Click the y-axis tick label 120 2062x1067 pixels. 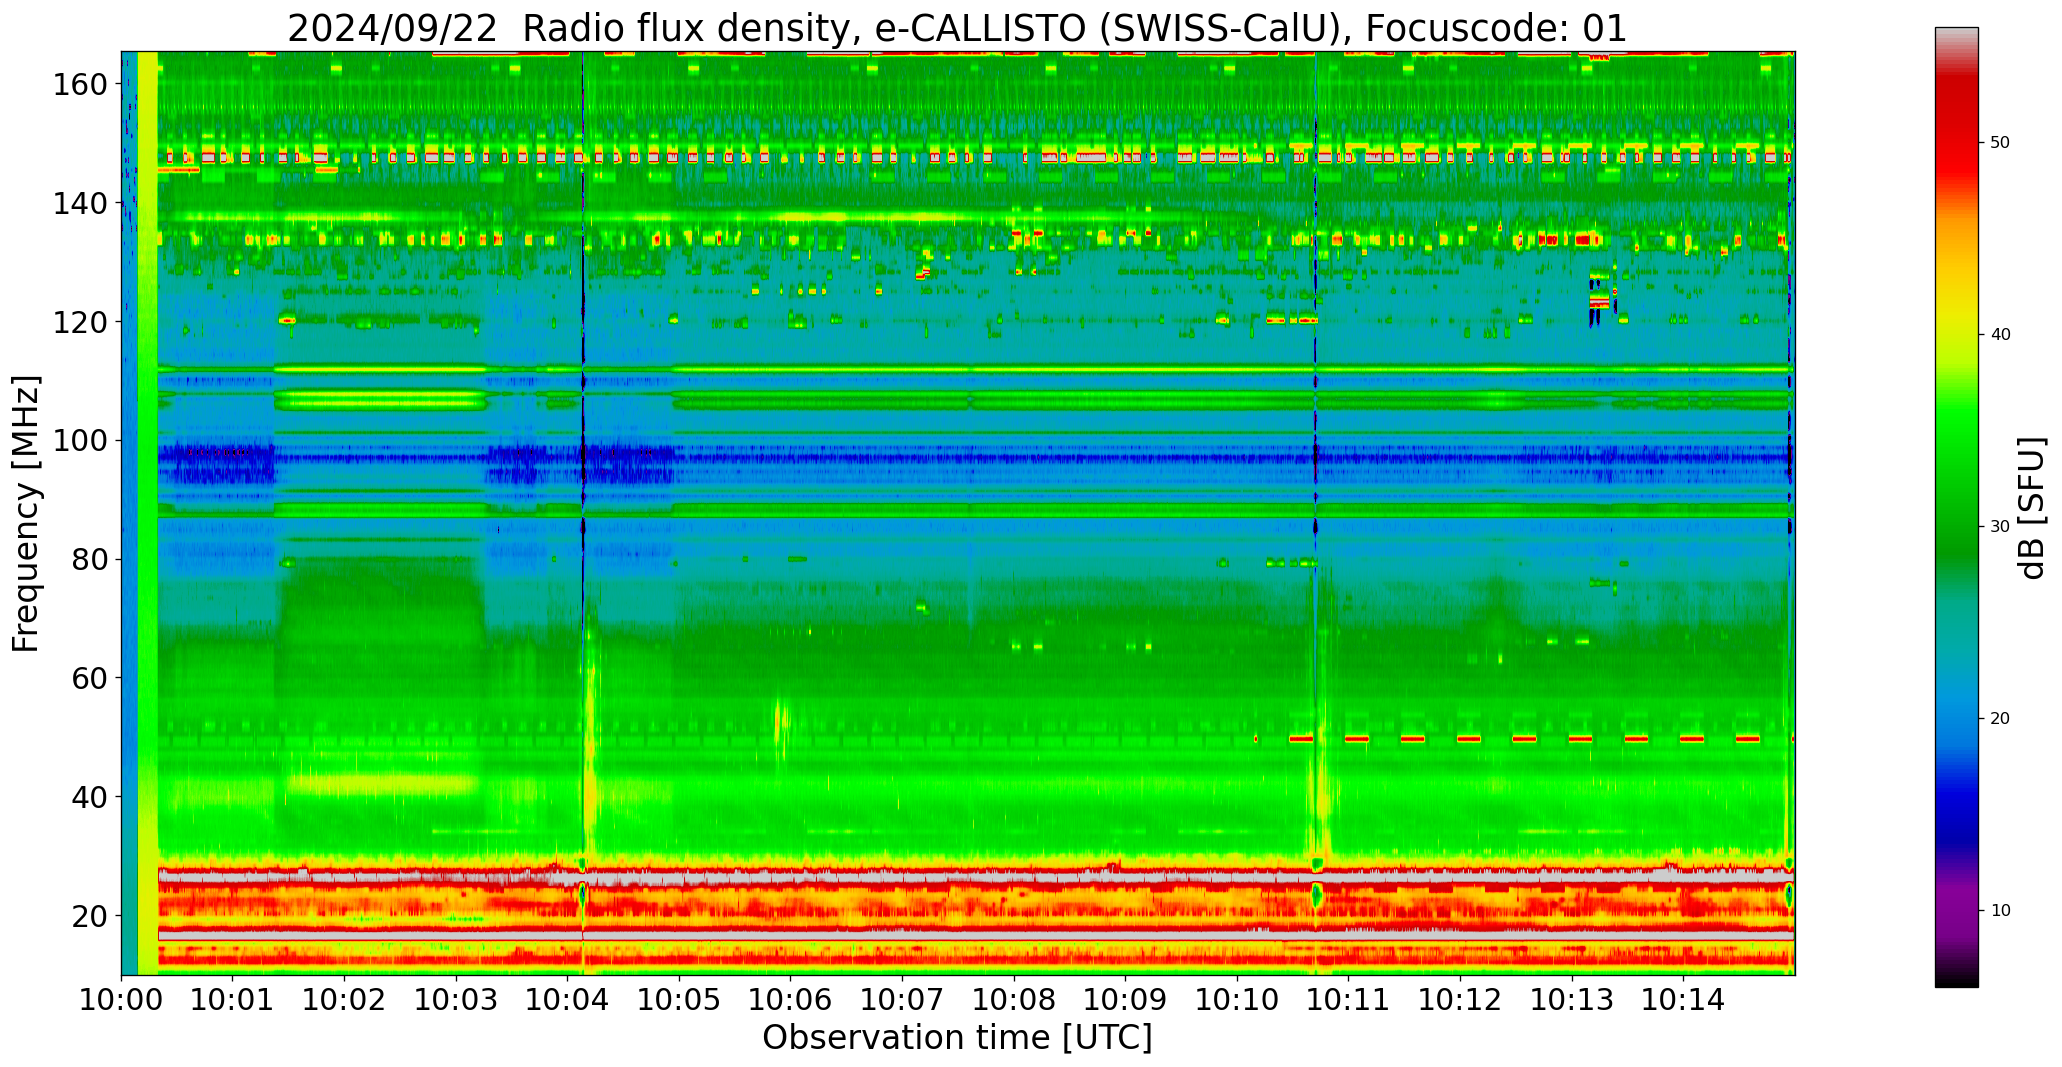click(x=80, y=322)
